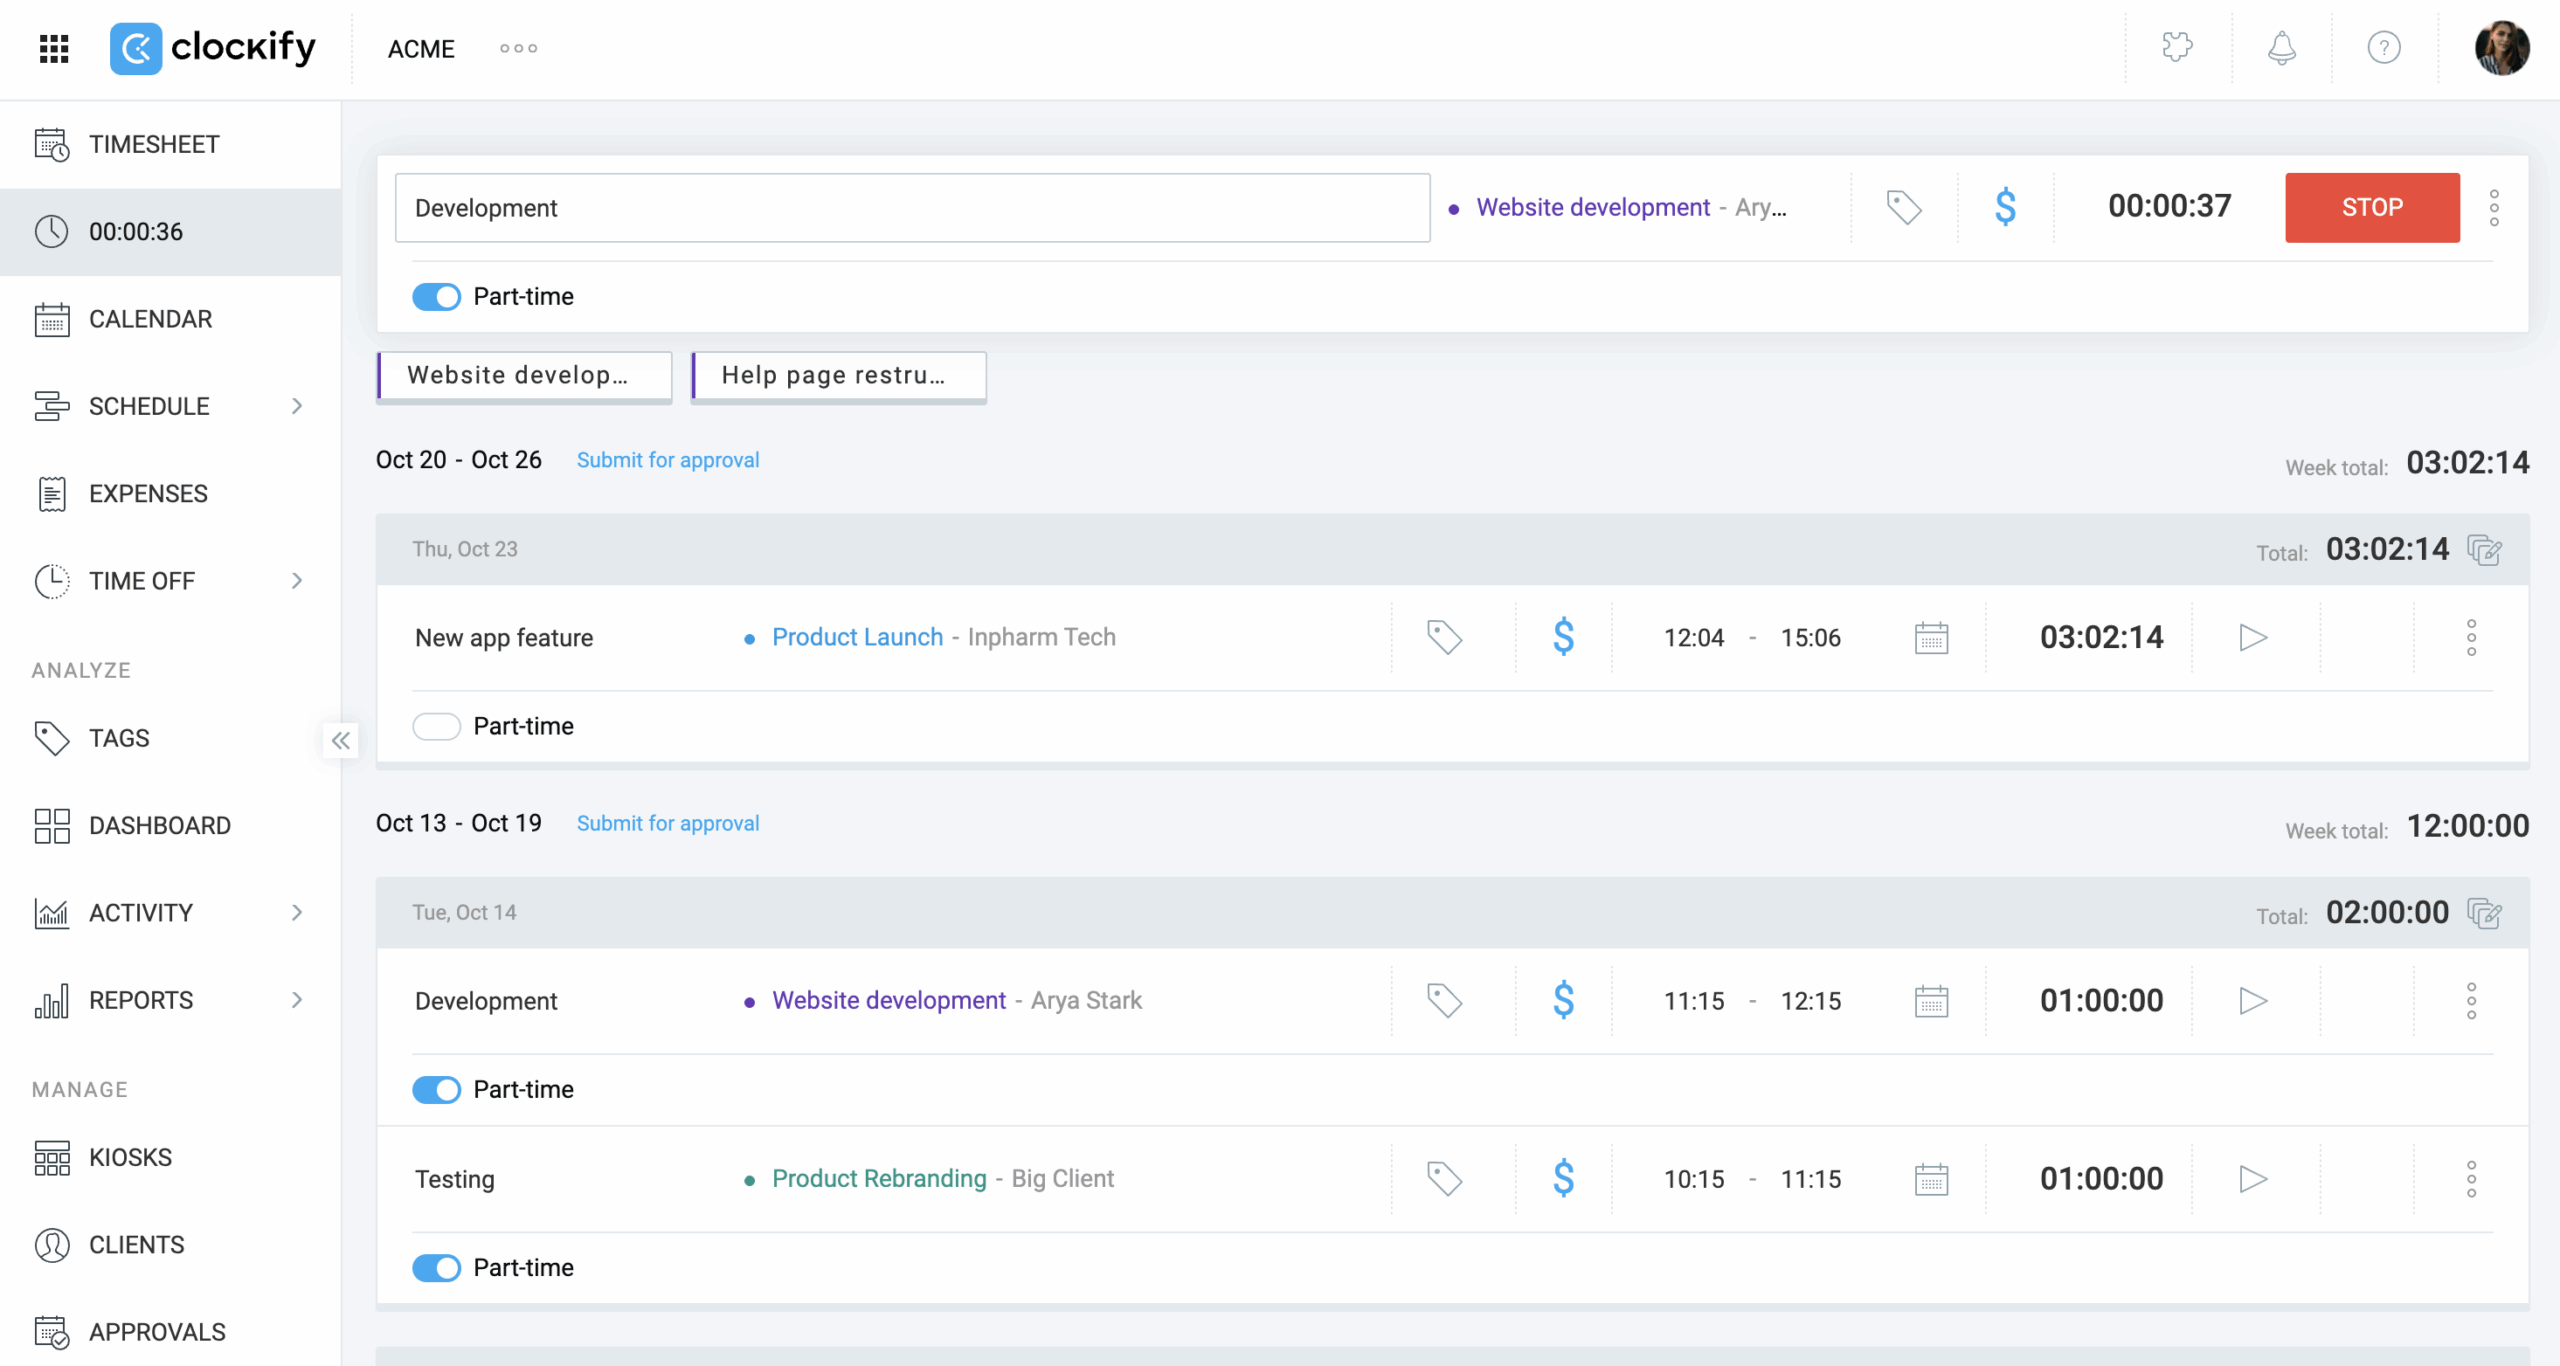Open the apps grid icon
The width and height of the screenshot is (2560, 1366).
click(x=54, y=48)
